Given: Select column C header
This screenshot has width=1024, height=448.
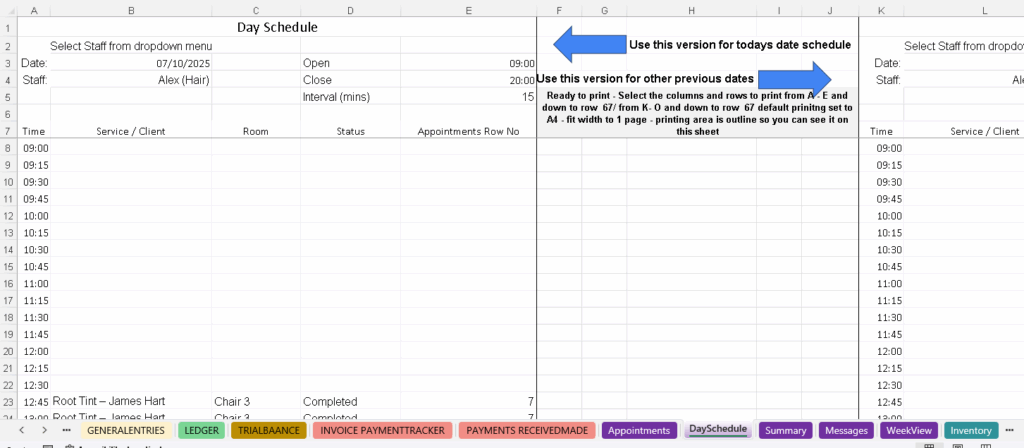Looking at the screenshot, I should (x=256, y=10).
